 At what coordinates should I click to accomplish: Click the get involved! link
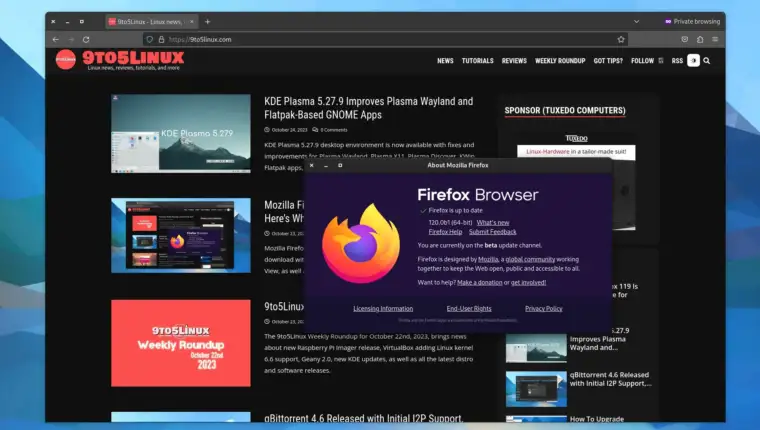[528, 282]
